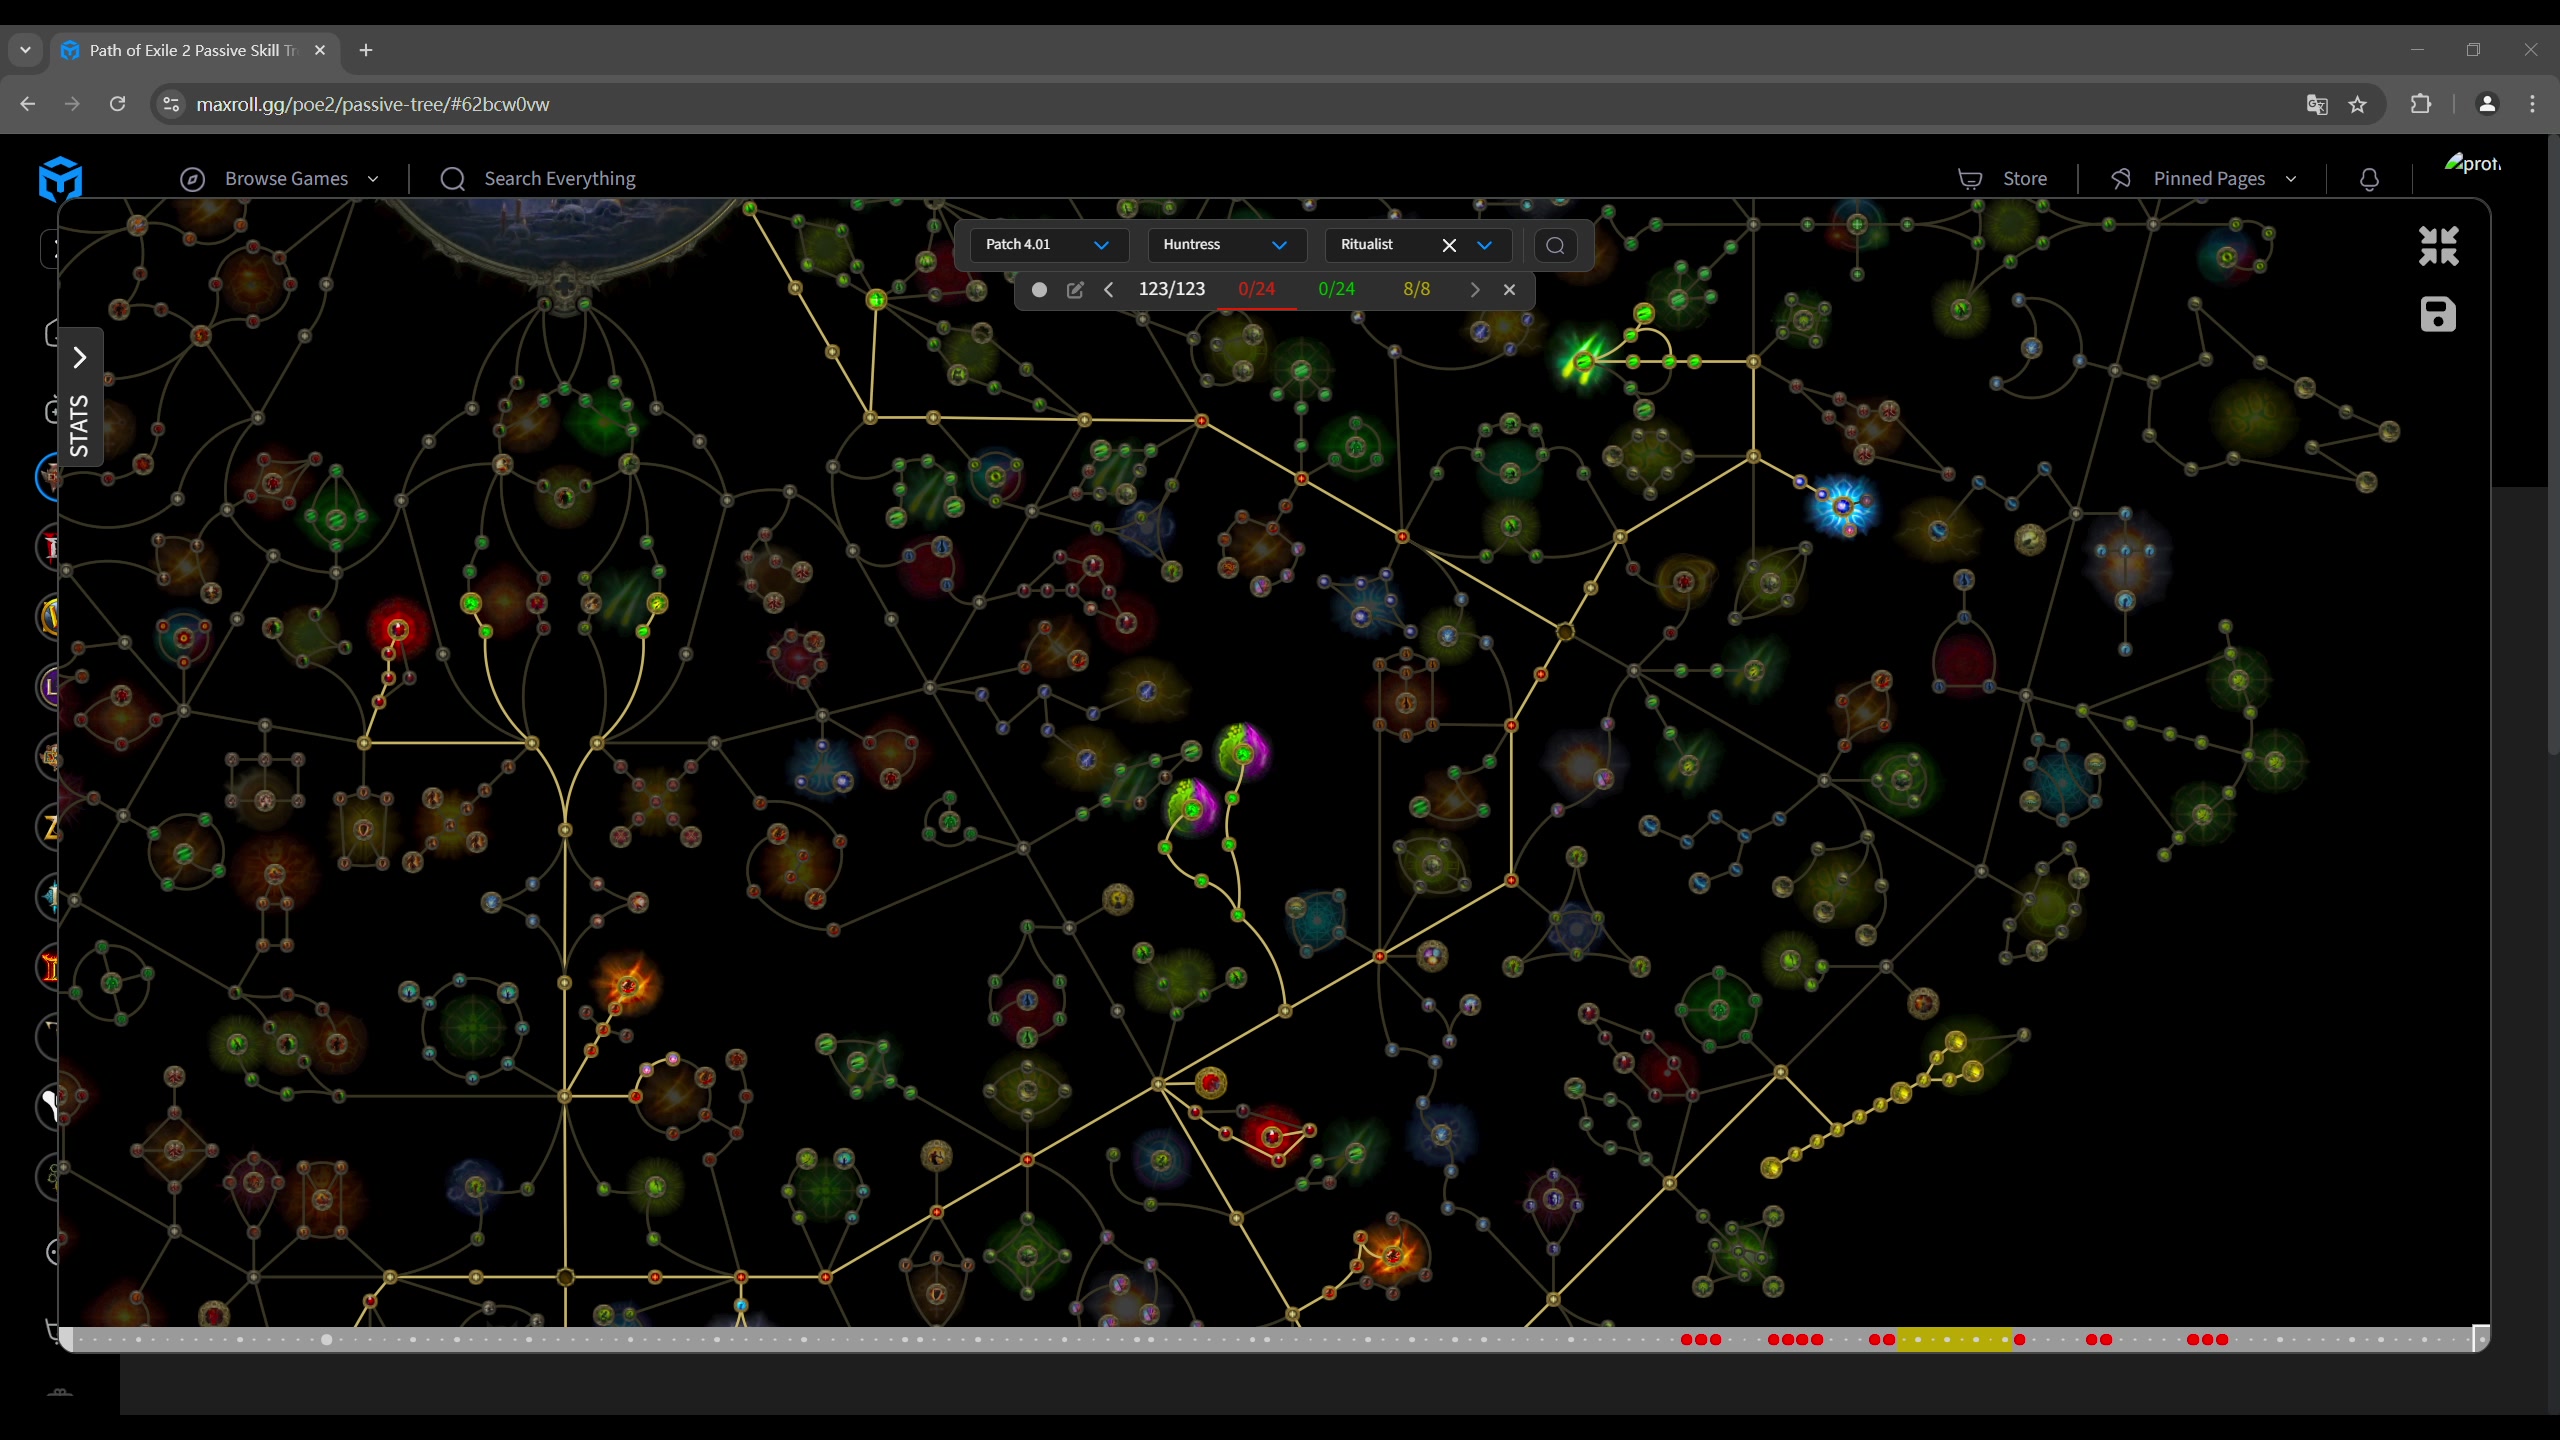This screenshot has width=2560, height=1440.
Task: Select the 123/123 passive points tab
Action: click(x=1172, y=289)
